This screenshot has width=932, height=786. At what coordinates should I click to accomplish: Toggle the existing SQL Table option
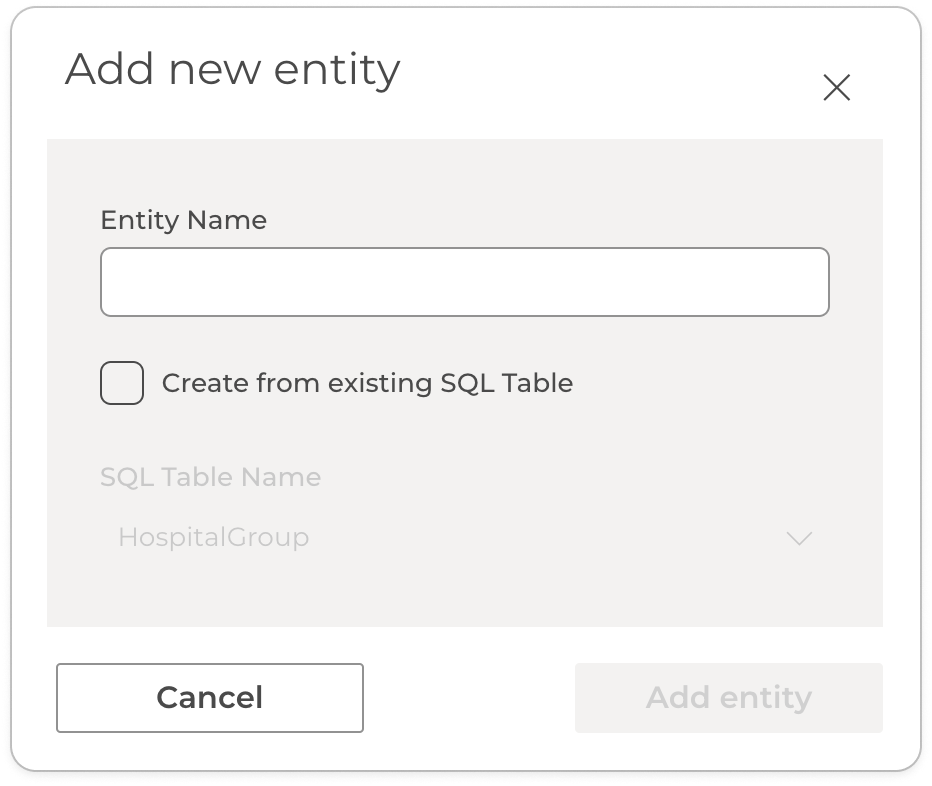pos(122,383)
